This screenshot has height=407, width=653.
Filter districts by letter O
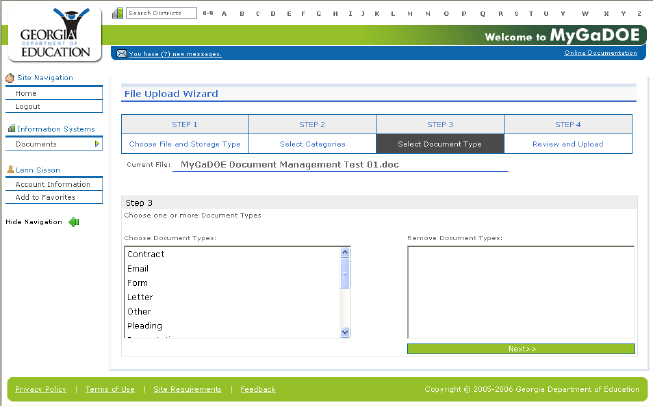click(446, 14)
